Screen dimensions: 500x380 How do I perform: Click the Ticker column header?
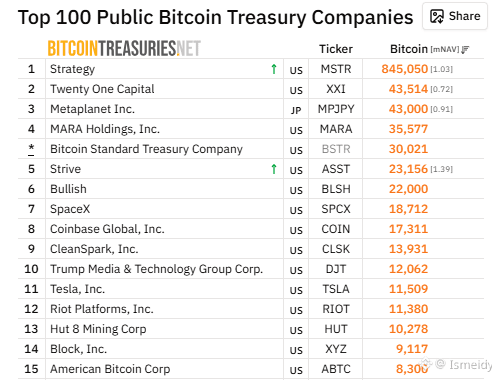[x=336, y=49]
